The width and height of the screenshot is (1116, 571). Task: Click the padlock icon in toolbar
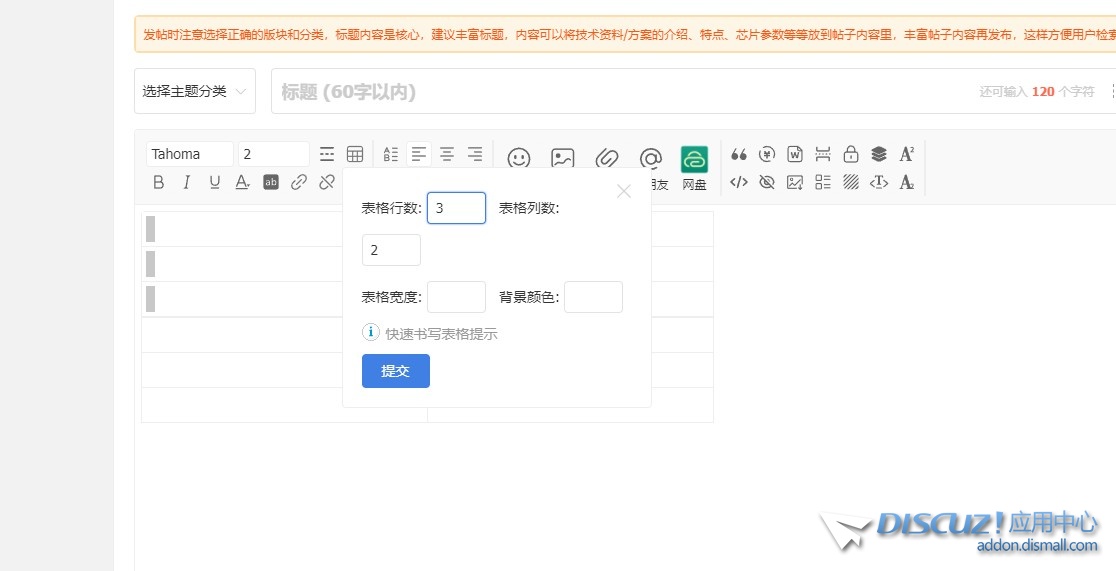(851, 154)
